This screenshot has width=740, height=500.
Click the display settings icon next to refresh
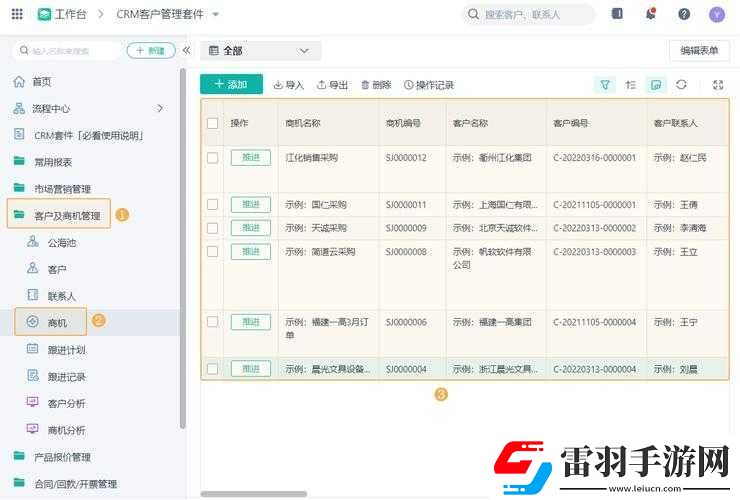[656, 85]
